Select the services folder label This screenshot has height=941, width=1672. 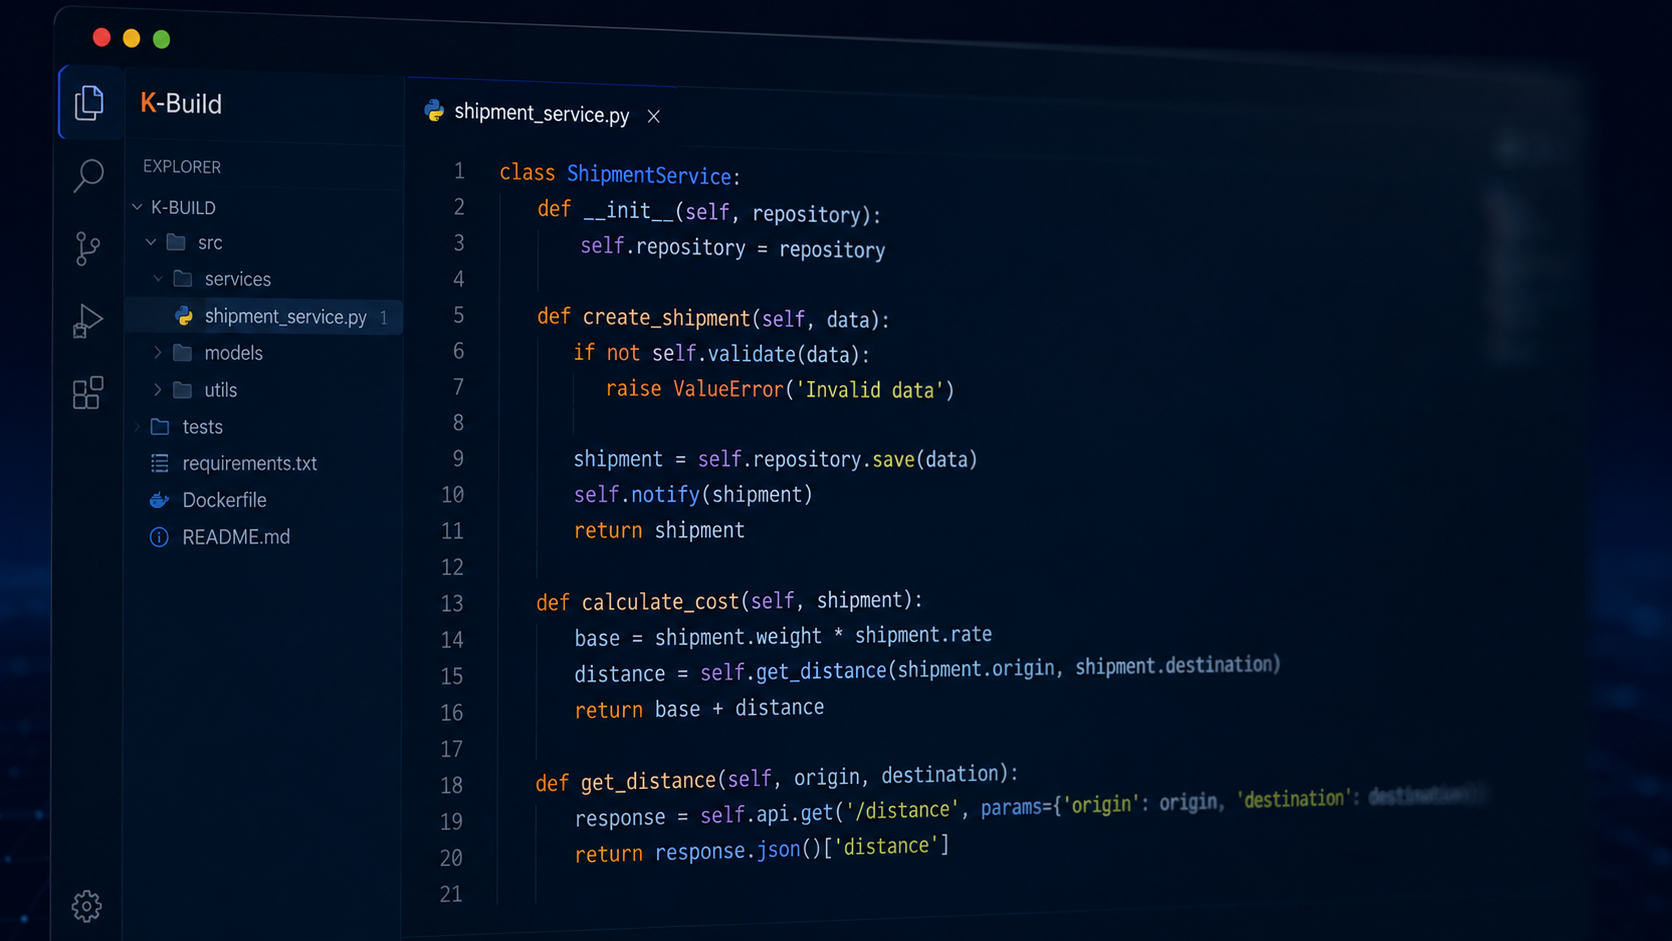point(237,279)
